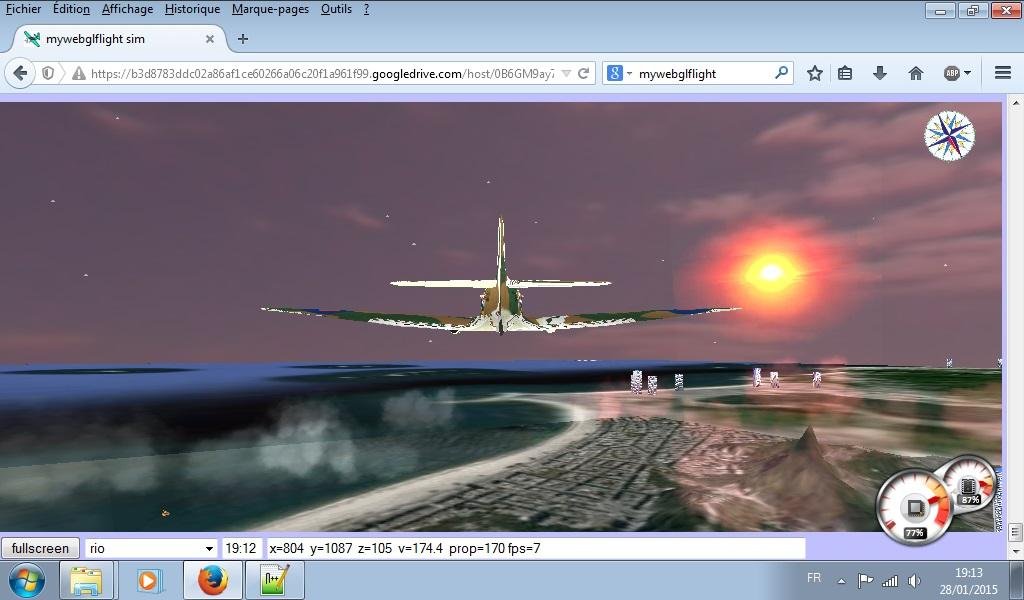This screenshot has width=1024, height=600.
Task: Open the URL history dropdown arrow
Action: 566,74
